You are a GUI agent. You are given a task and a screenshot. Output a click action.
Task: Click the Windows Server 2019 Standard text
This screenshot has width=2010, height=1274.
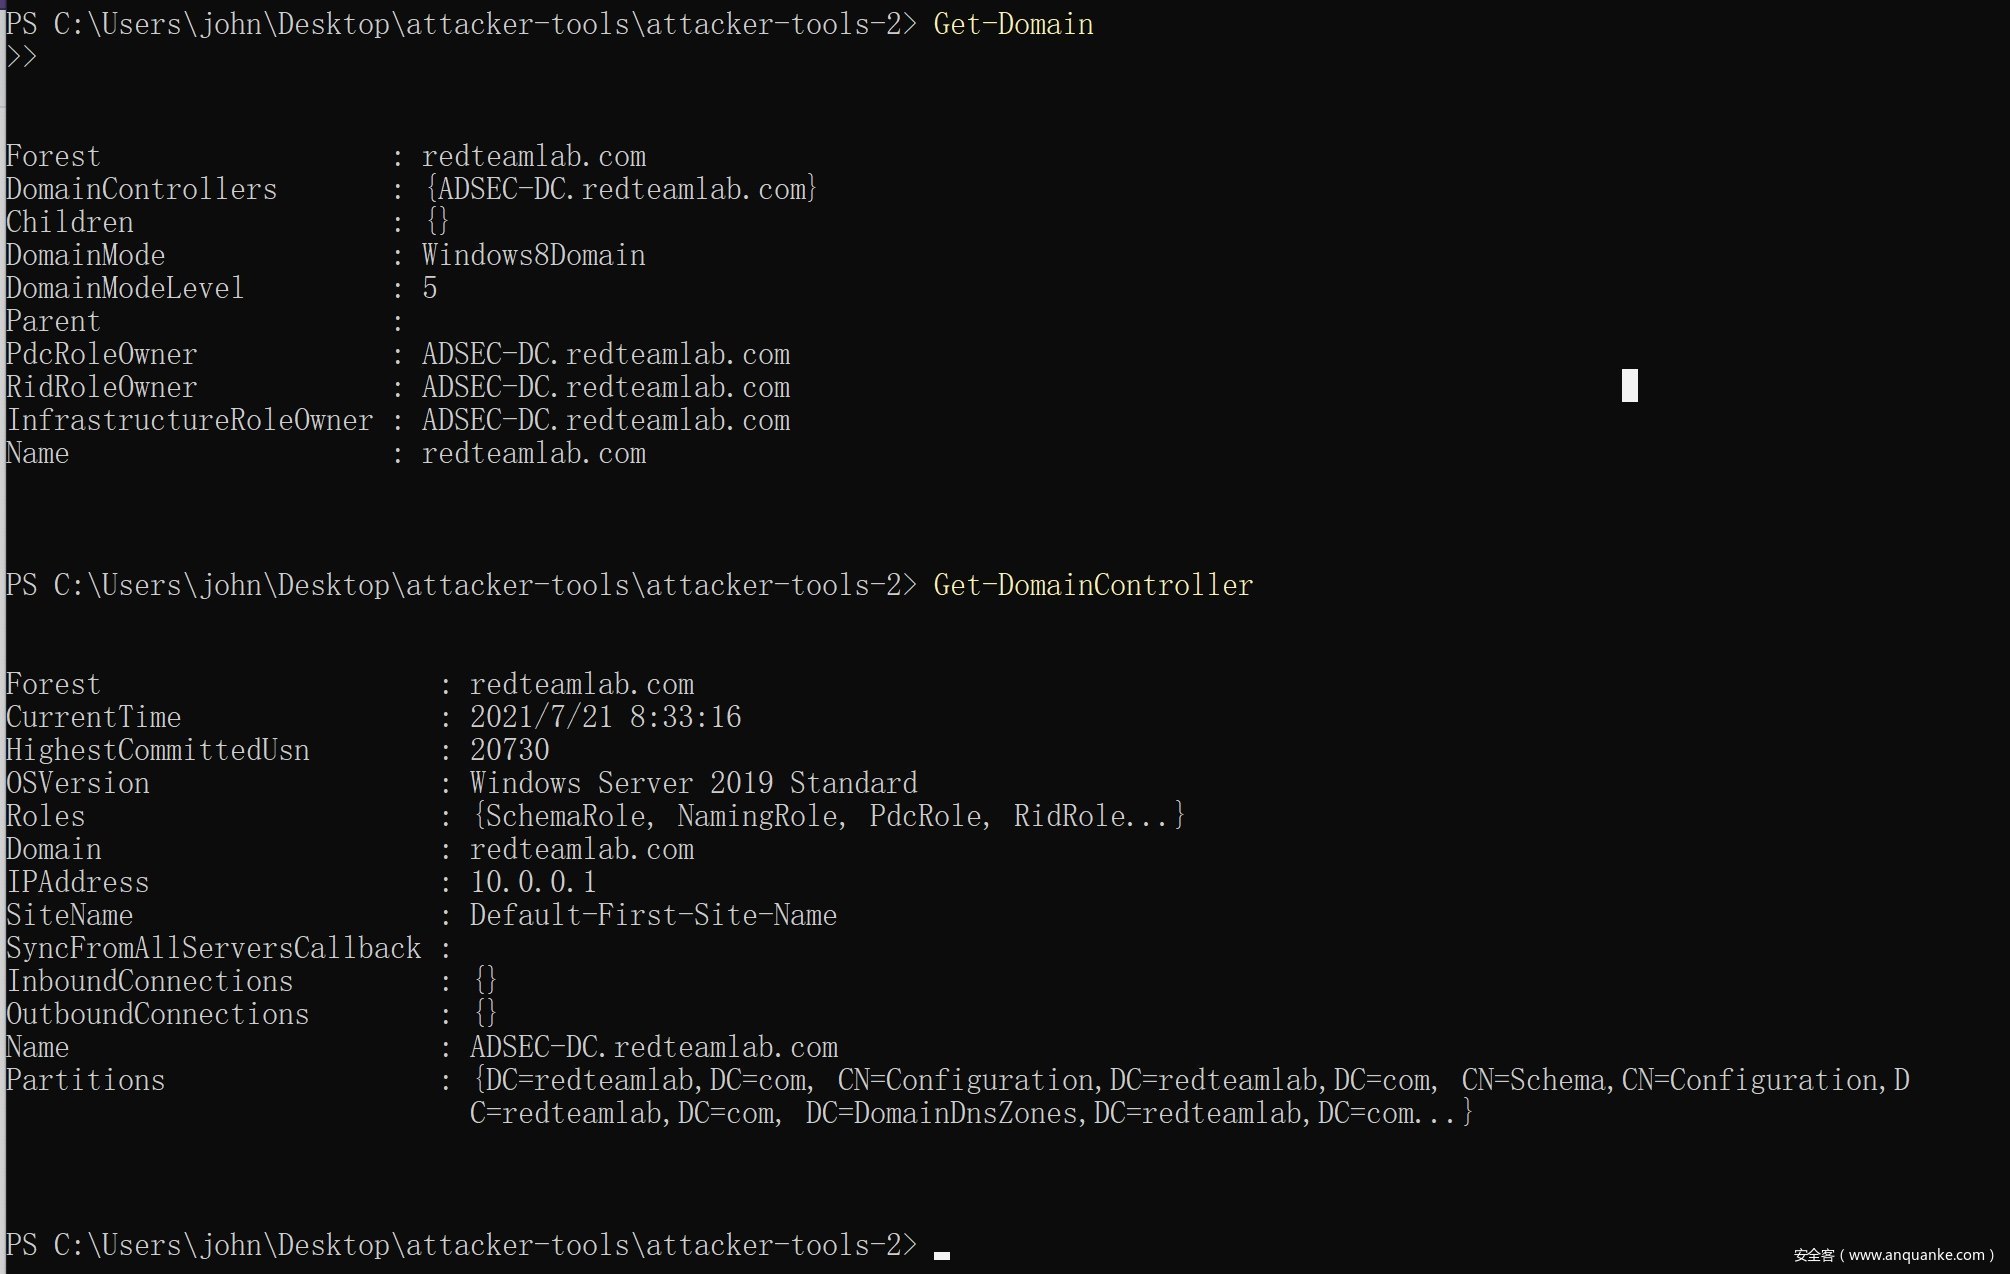[x=693, y=783]
